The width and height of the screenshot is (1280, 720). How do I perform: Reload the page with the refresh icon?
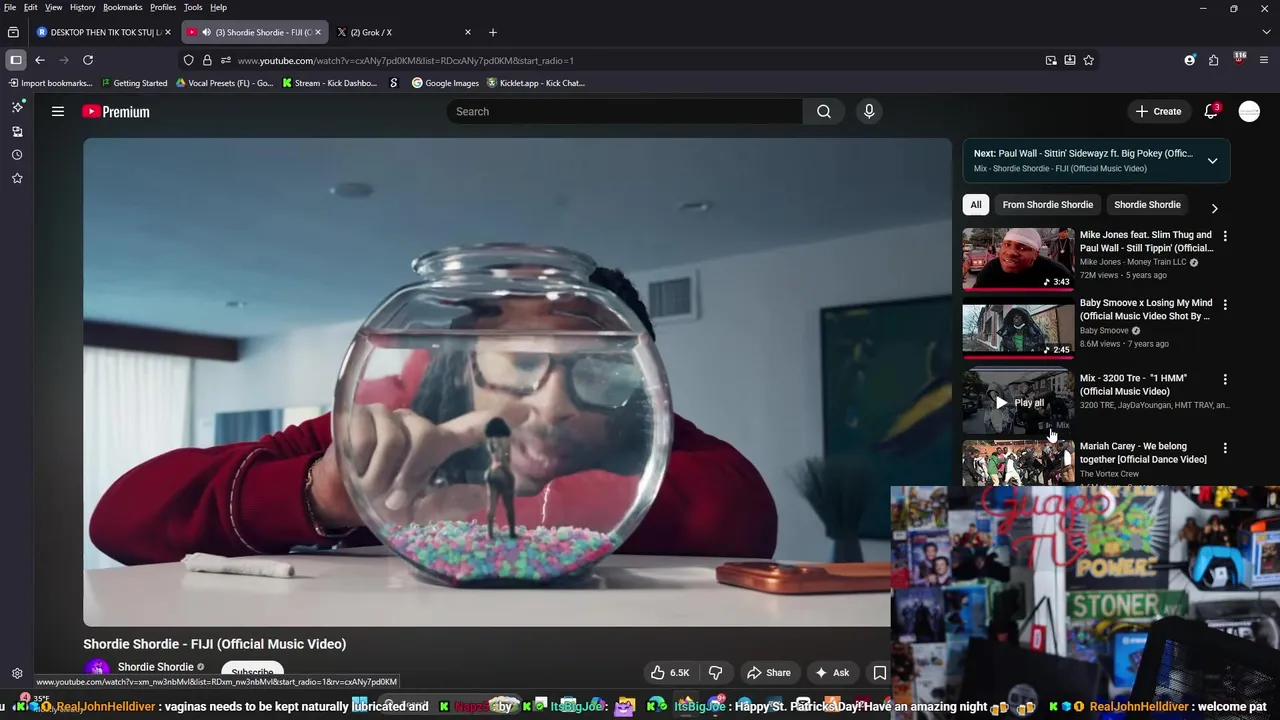point(88,60)
